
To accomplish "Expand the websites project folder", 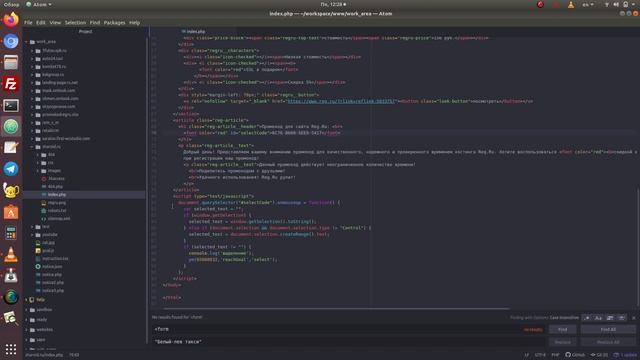I will pyautogui.click(x=27, y=329).
